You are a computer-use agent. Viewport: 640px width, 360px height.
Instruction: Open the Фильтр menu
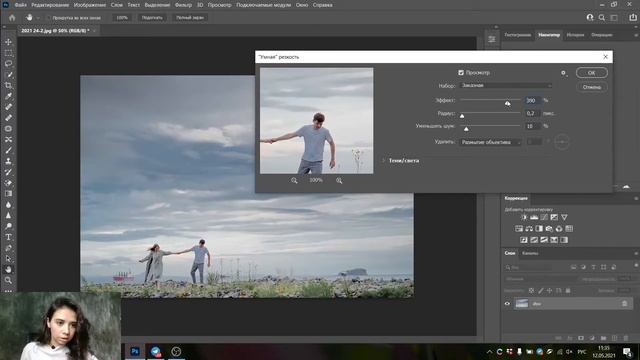(x=183, y=5)
